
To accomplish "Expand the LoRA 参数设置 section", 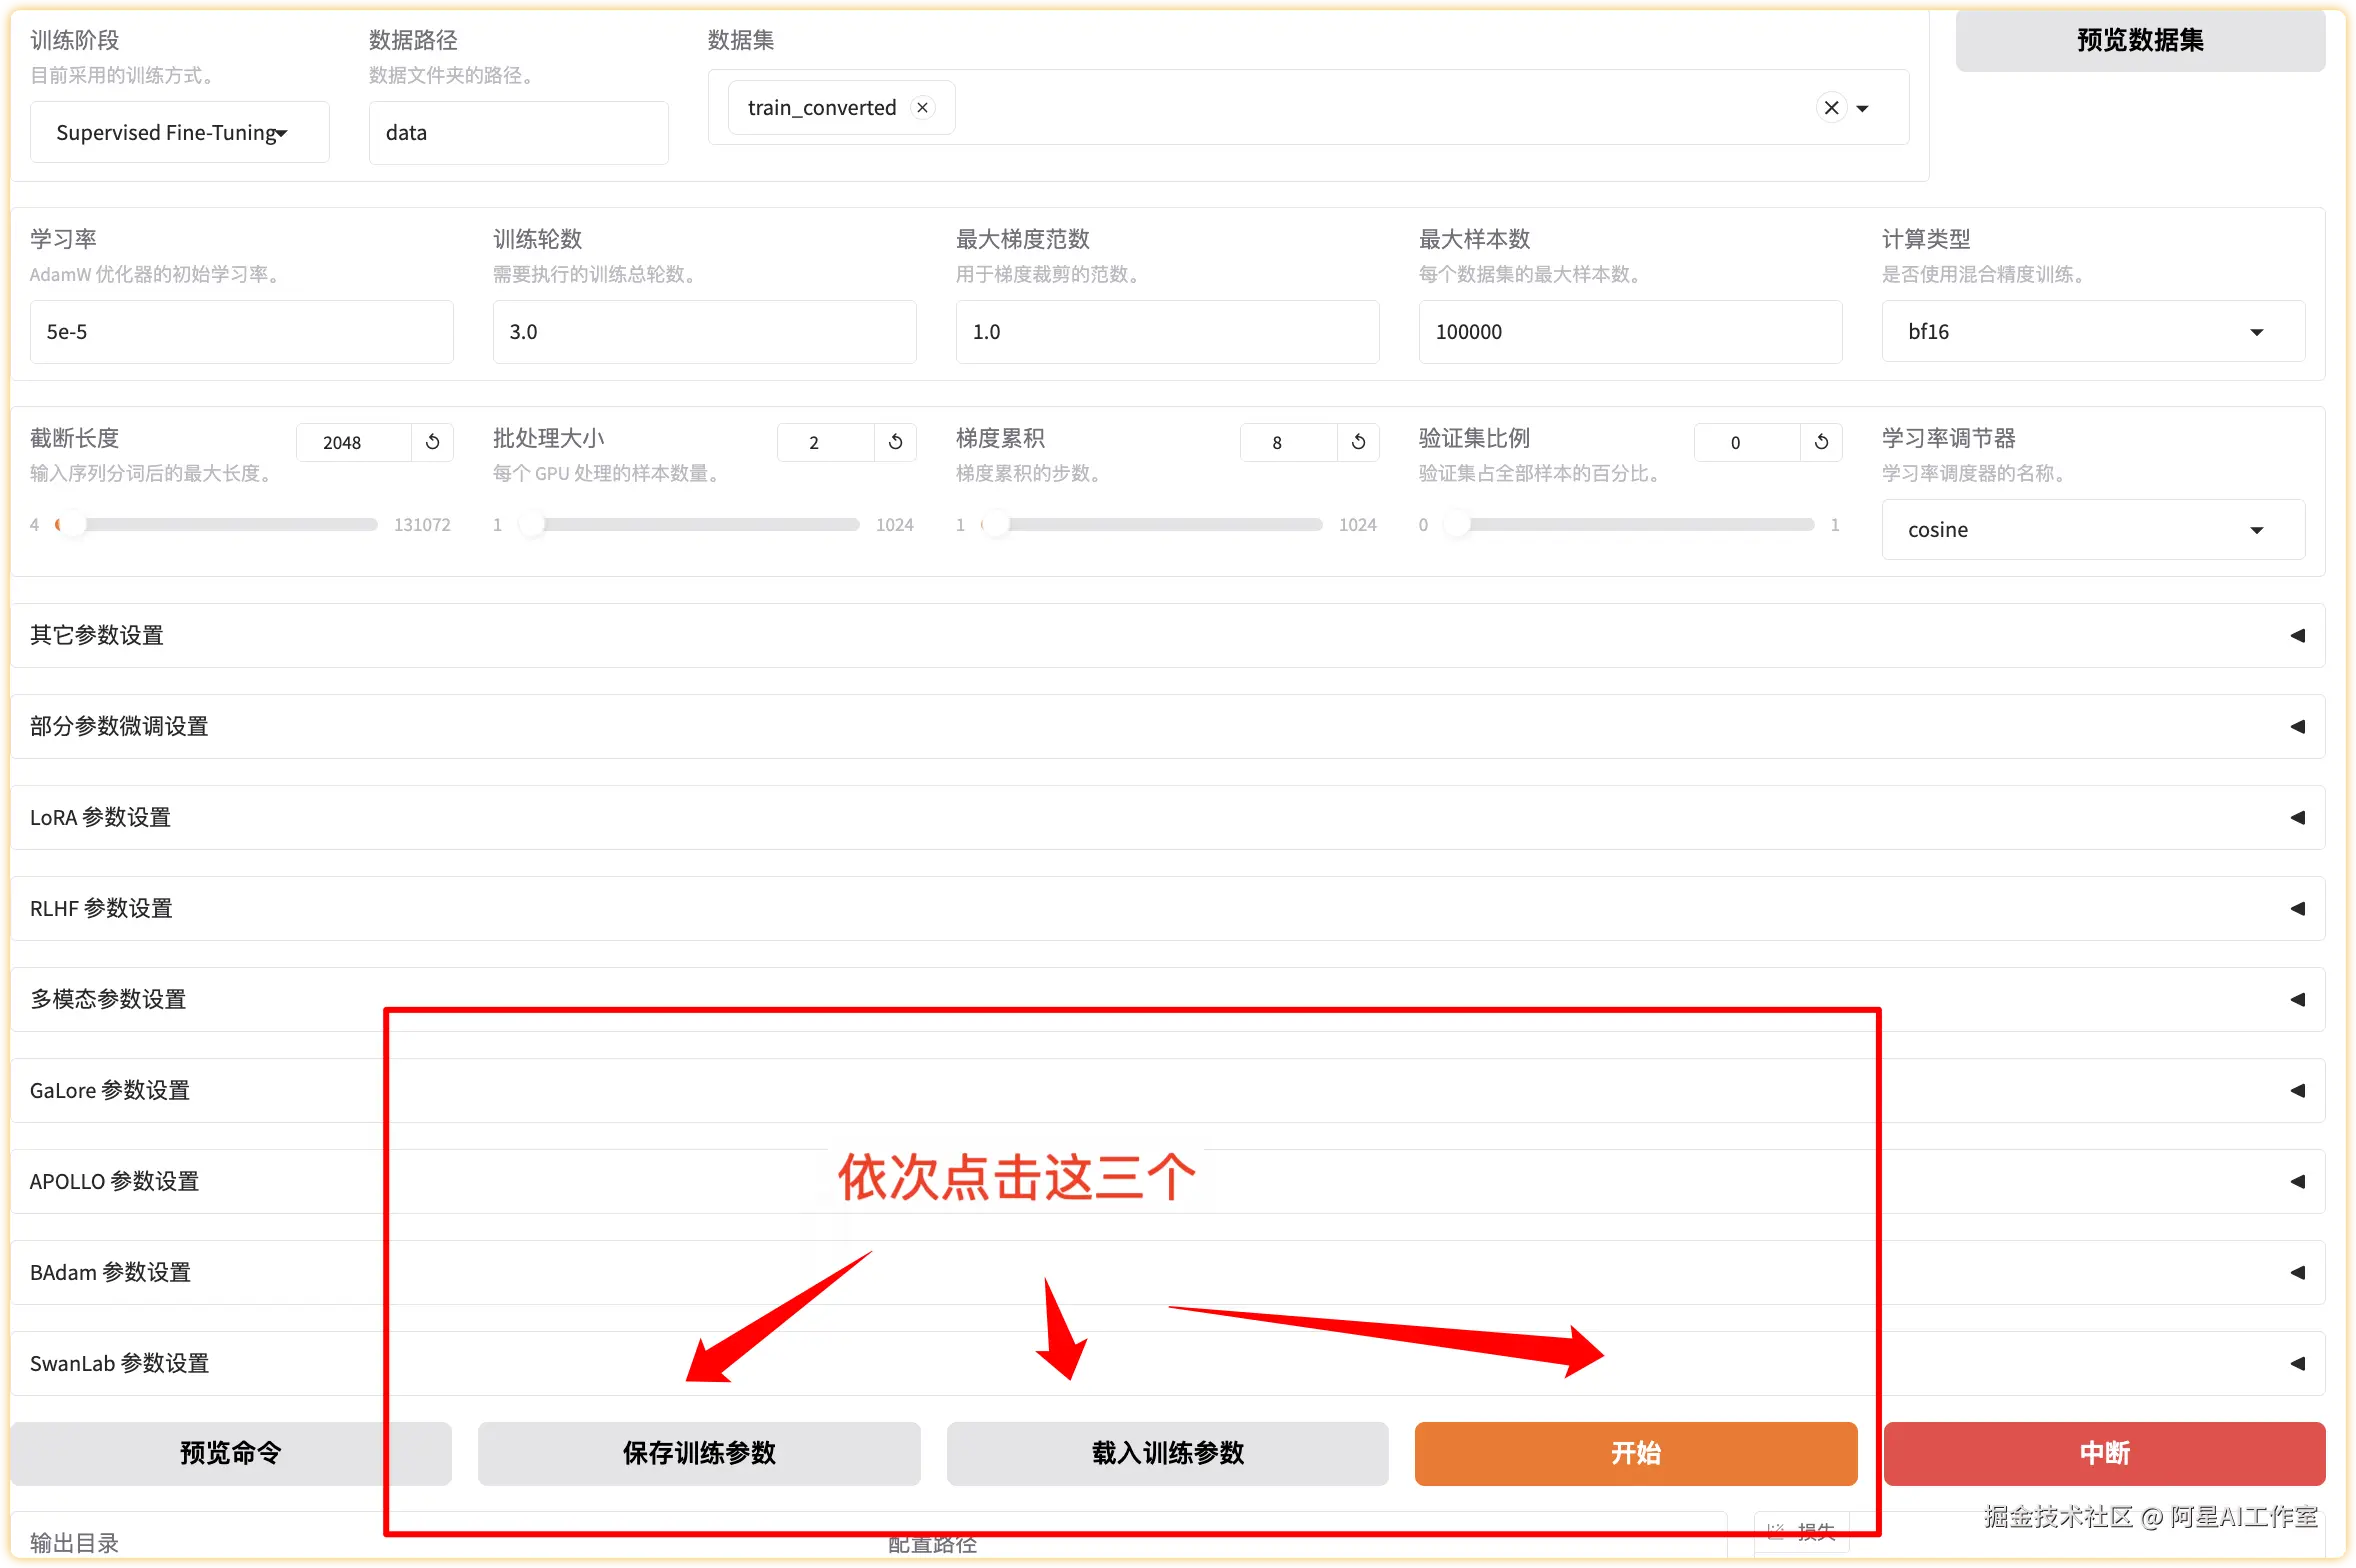I will [x=2297, y=818].
